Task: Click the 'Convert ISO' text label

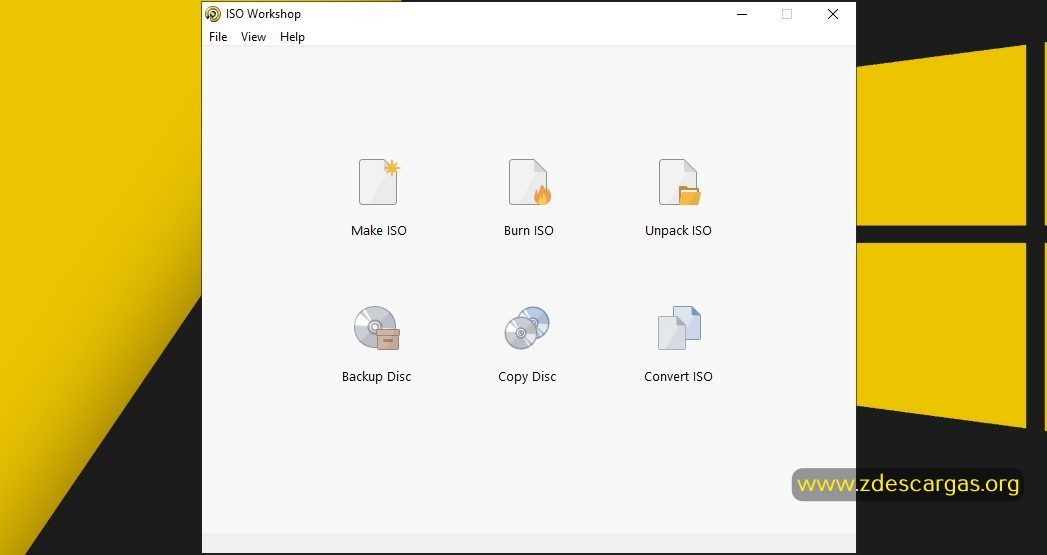Action: (678, 377)
